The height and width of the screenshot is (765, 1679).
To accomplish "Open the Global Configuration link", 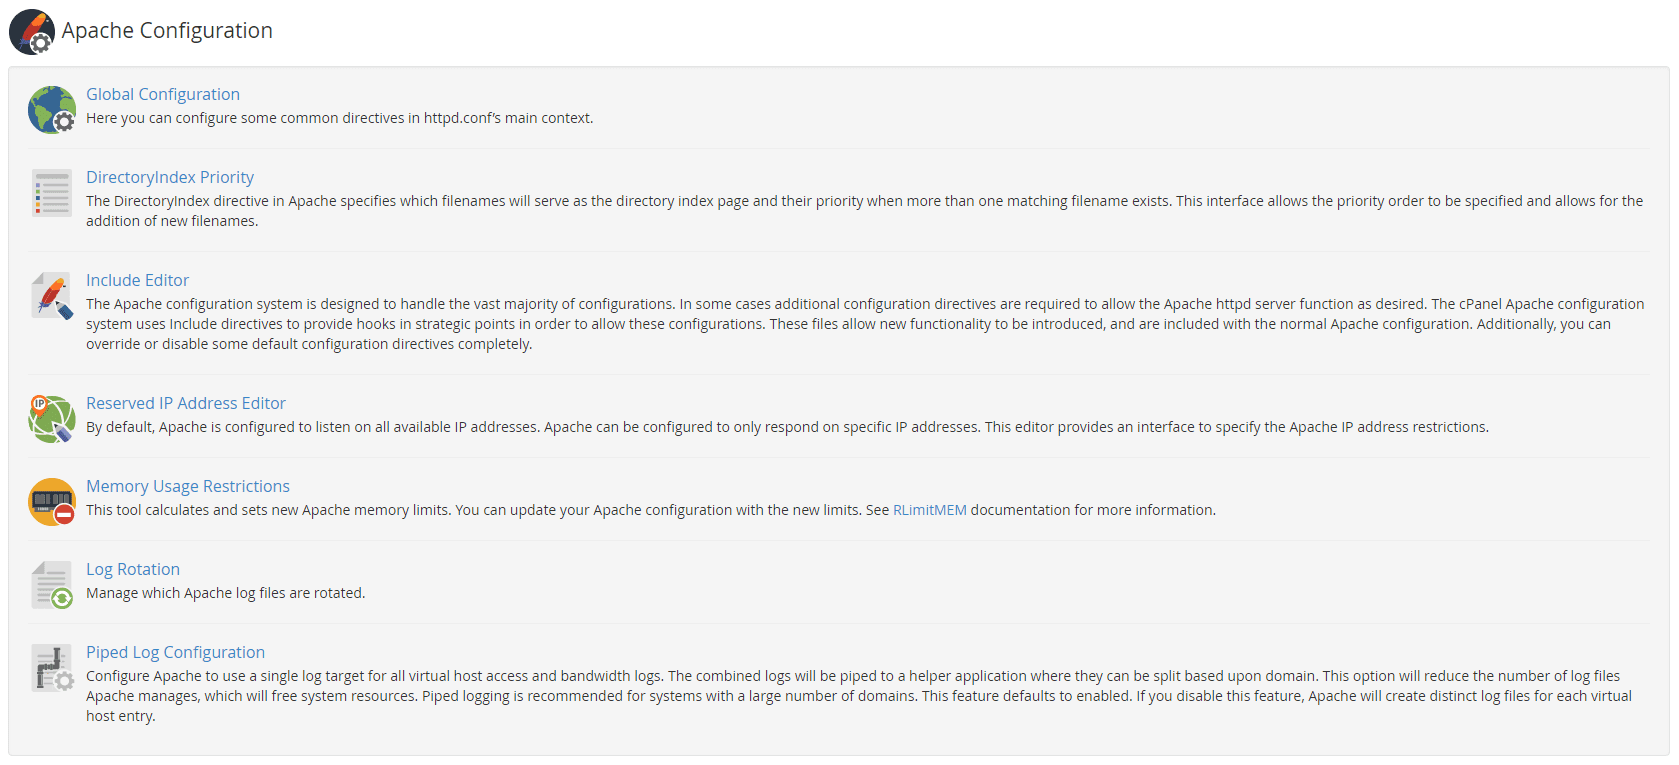I will tap(163, 94).
